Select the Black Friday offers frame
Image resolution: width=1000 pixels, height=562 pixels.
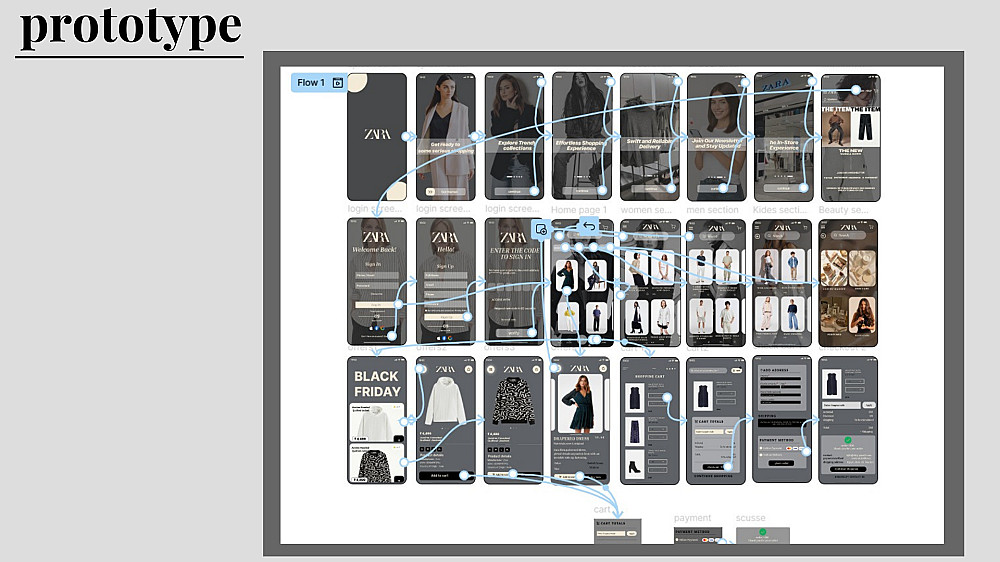(x=377, y=420)
